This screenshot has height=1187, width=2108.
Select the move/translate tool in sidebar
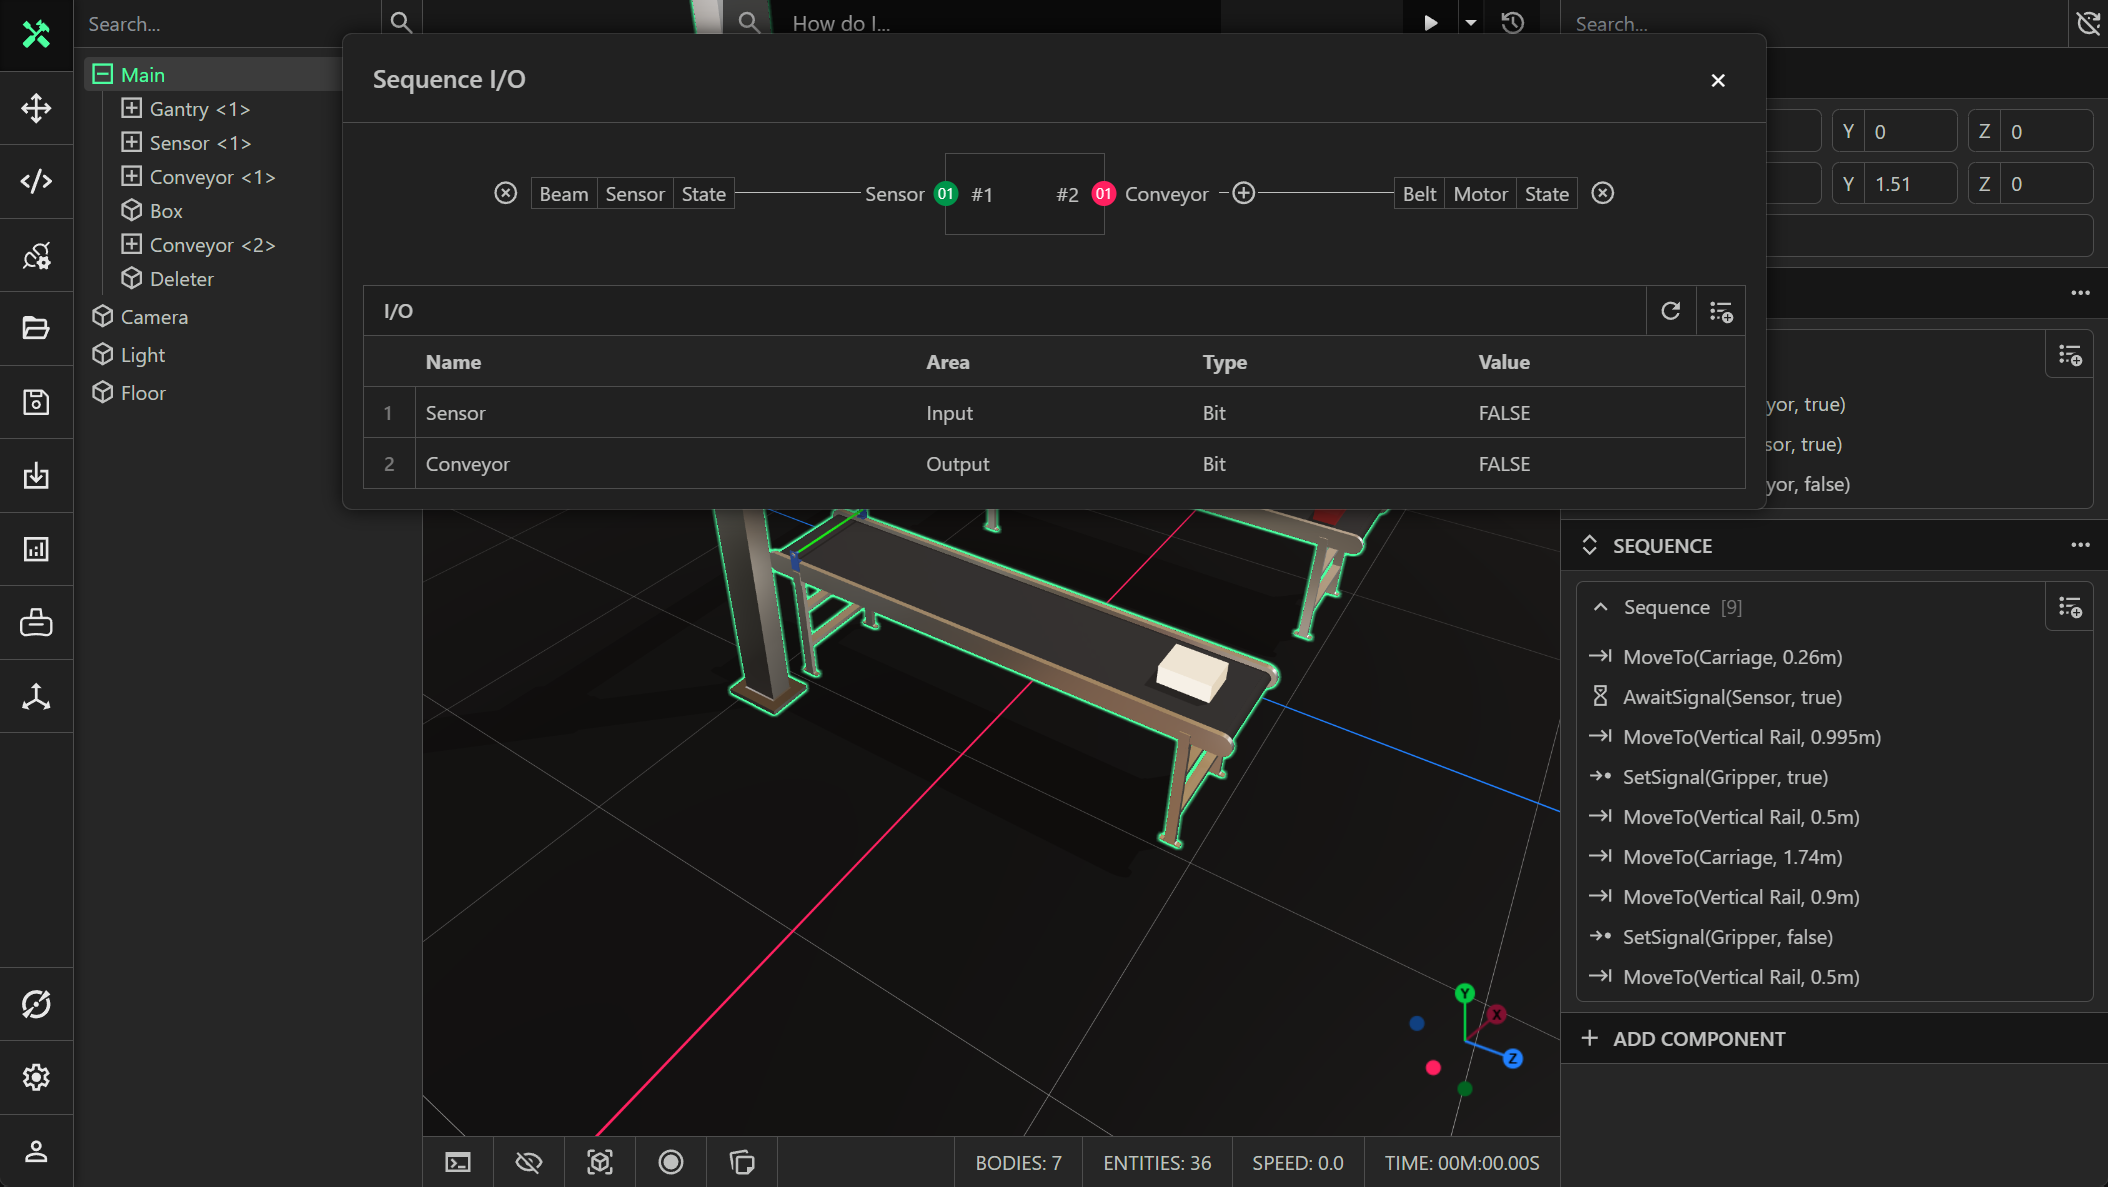[x=36, y=108]
